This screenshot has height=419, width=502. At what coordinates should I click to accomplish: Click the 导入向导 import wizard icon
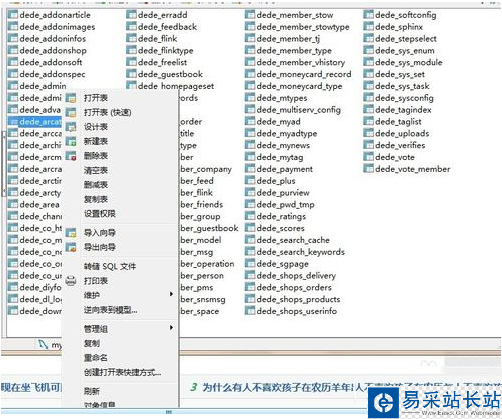point(71,233)
